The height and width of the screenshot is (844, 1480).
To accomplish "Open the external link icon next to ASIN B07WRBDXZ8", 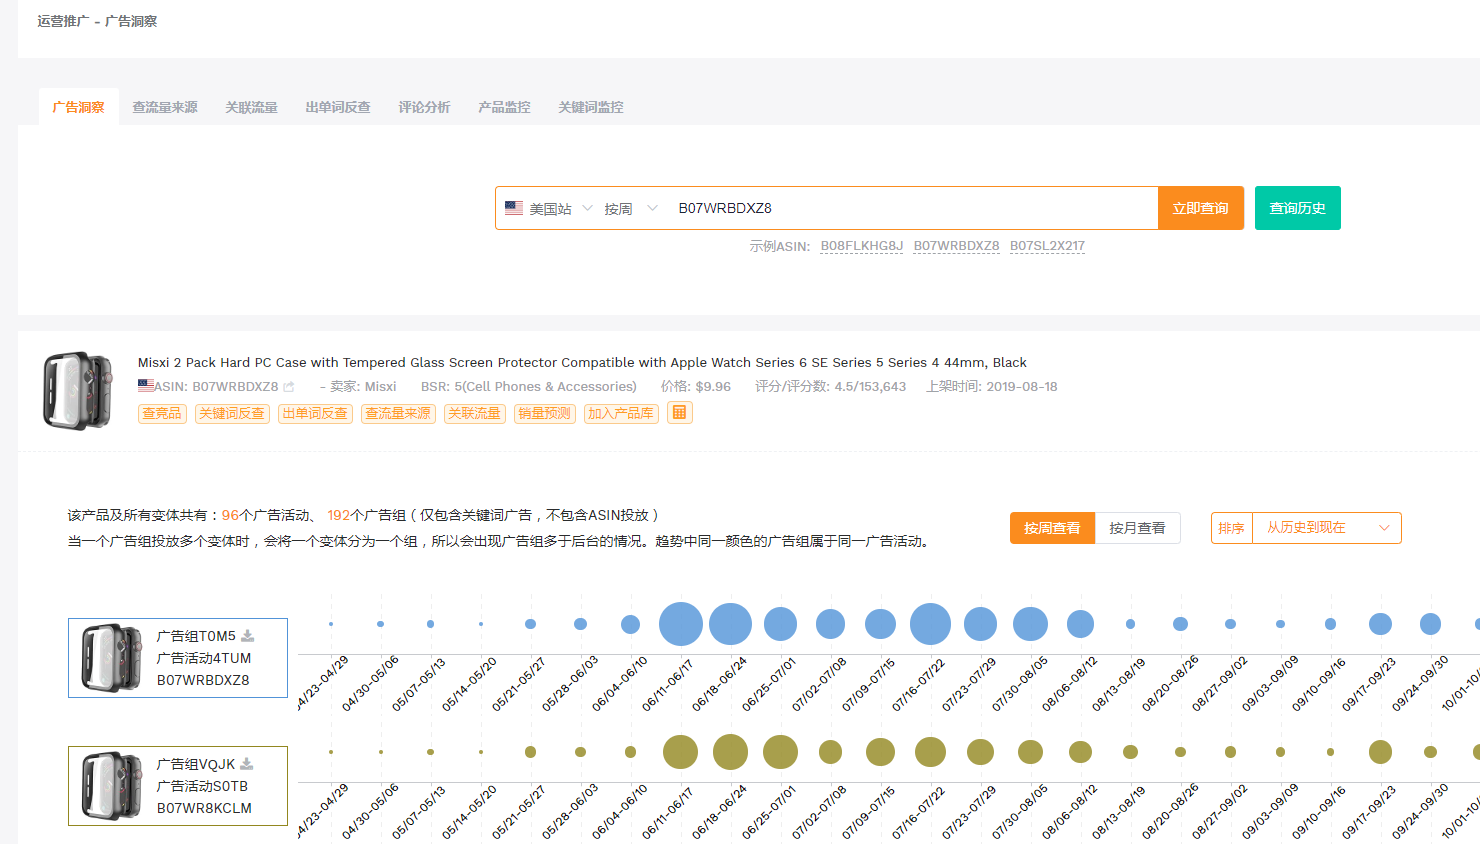I will 289,387.
